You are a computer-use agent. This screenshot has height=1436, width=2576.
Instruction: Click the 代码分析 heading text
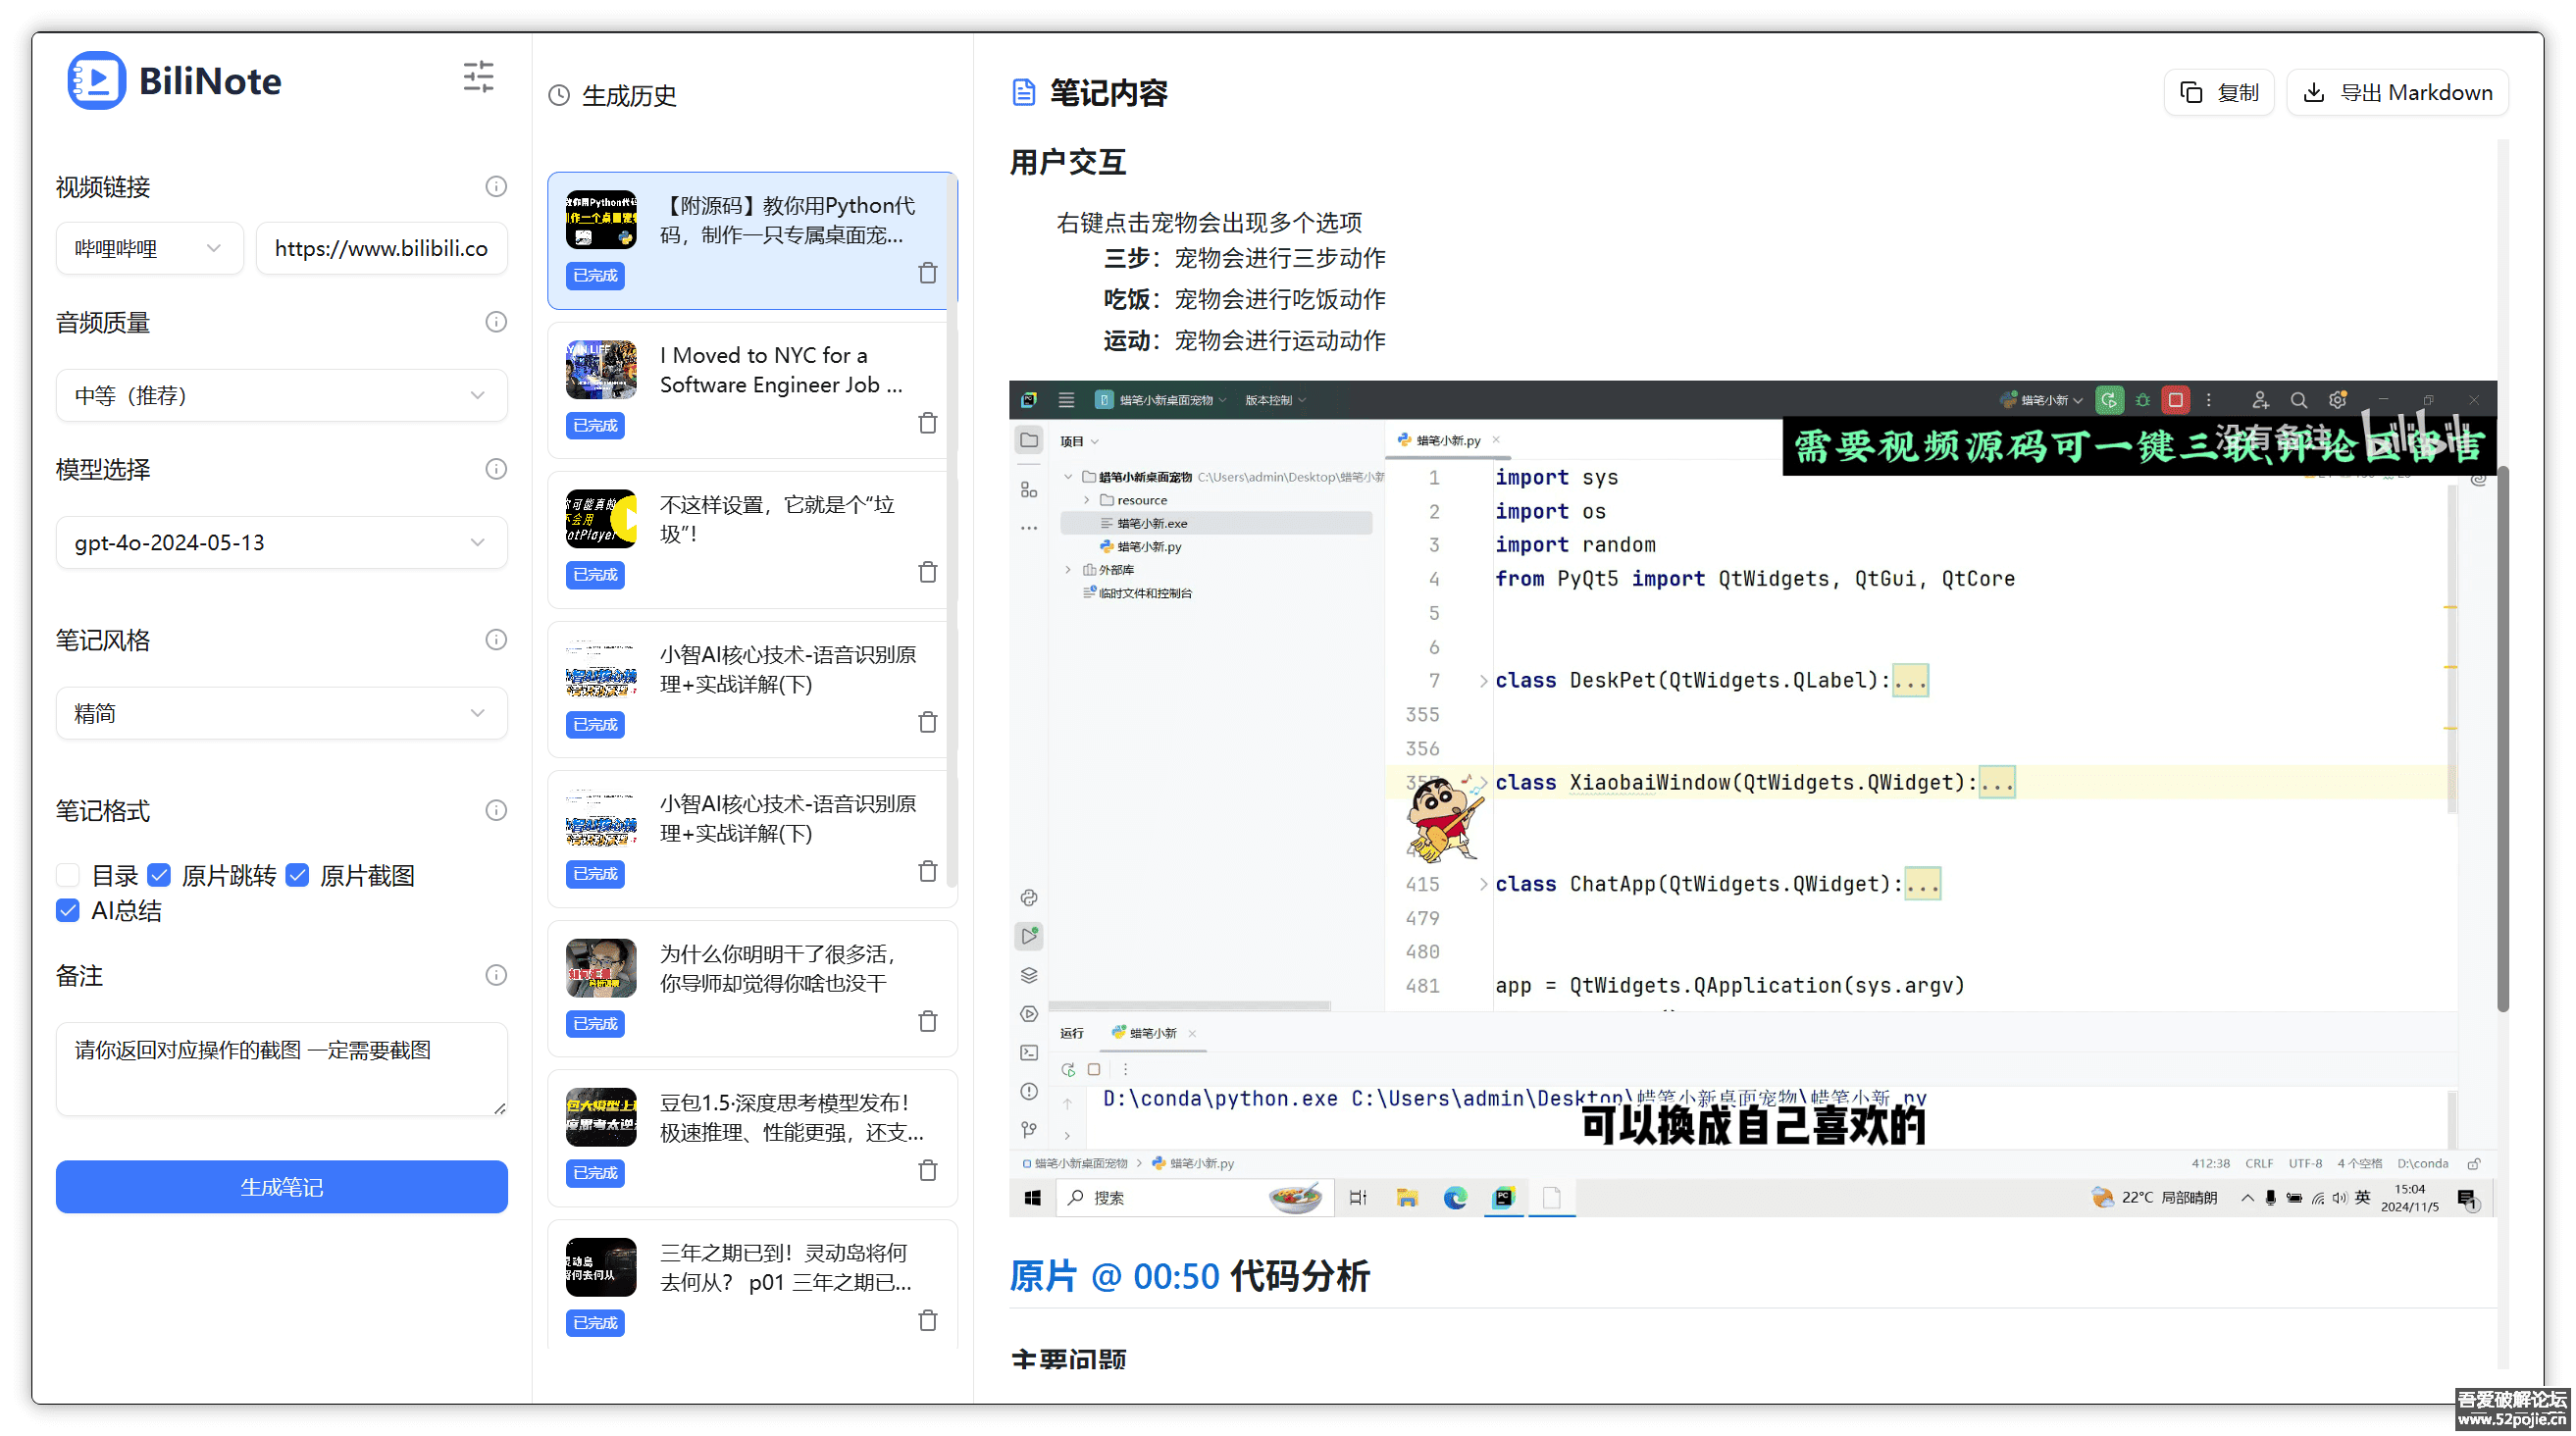click(1299, 1276)
